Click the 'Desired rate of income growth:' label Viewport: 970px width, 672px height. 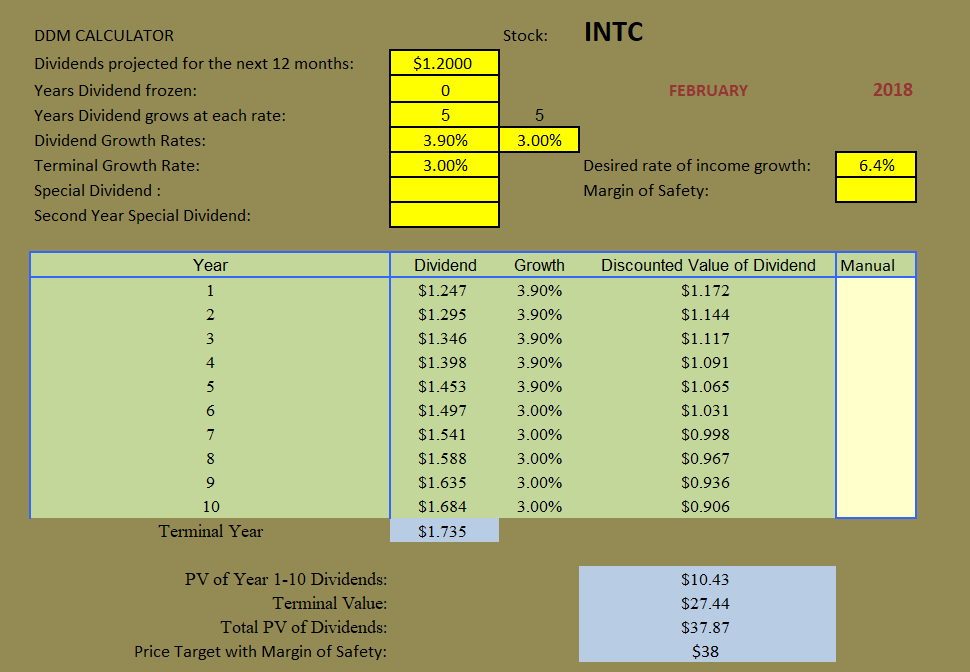[697, 166]
